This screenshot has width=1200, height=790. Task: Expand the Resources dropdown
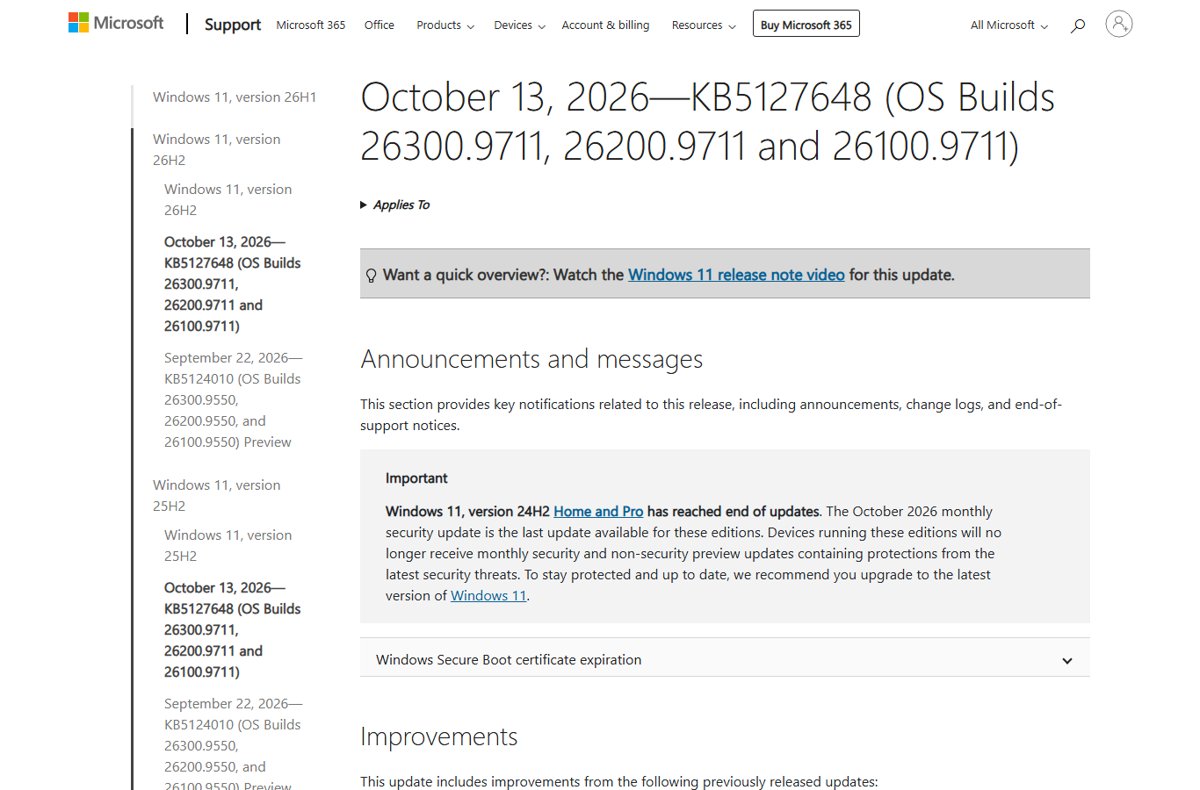pos(704,25)
